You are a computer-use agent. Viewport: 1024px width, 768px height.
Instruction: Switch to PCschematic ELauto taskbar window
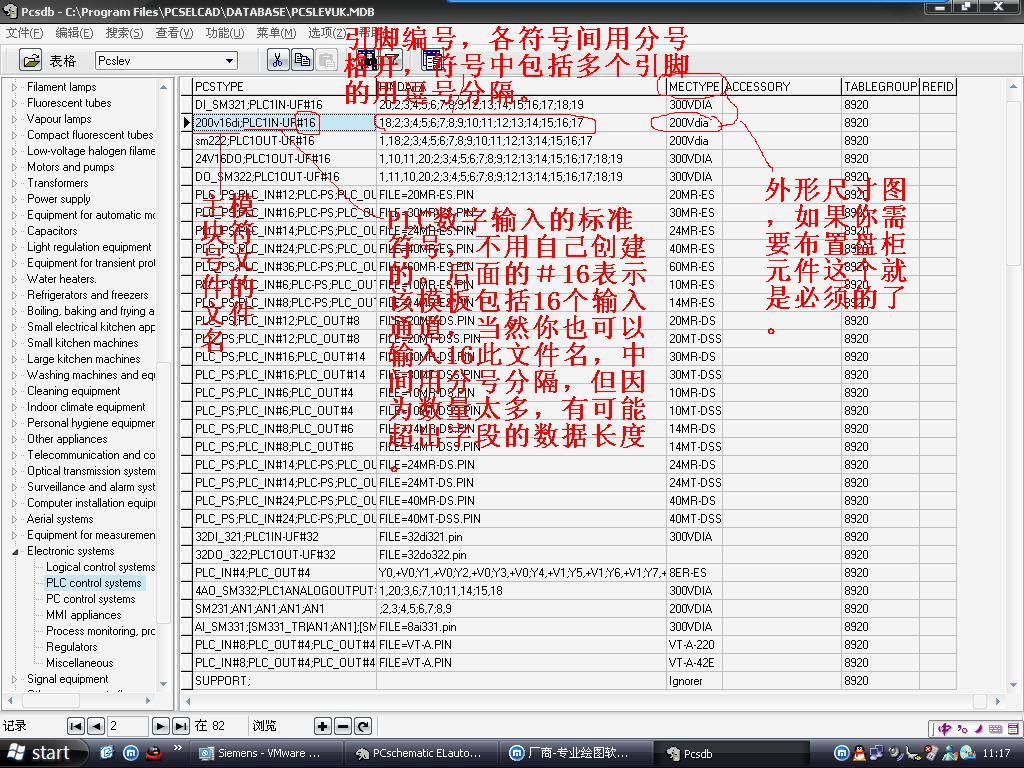click(422, 753)
